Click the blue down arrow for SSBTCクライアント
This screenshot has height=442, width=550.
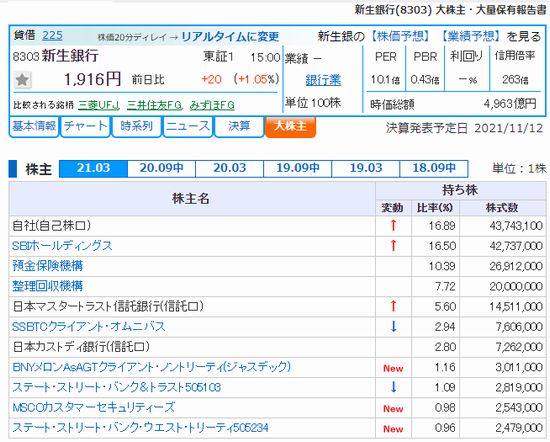(x=393, y=327)
